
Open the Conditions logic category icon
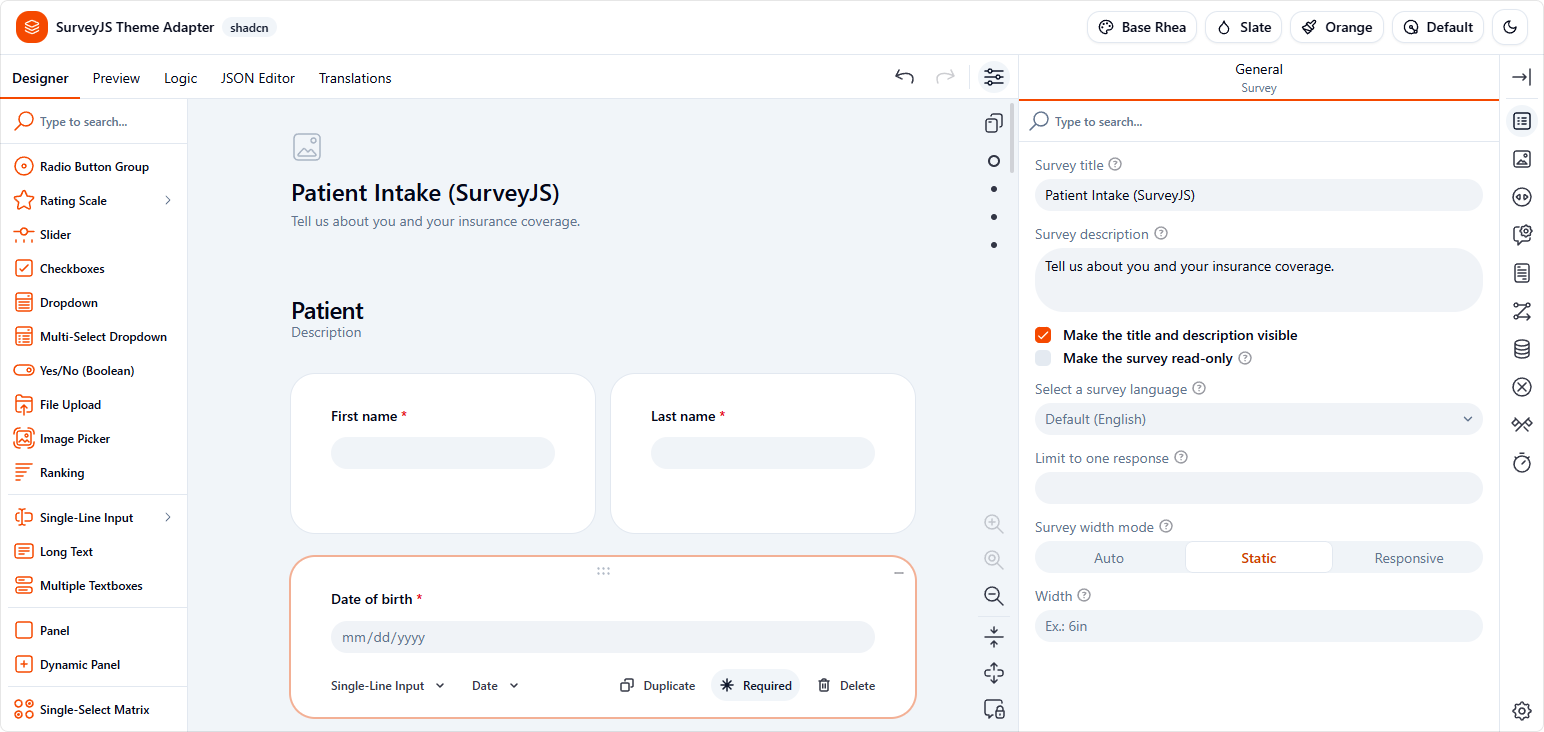coord(1522,311)
